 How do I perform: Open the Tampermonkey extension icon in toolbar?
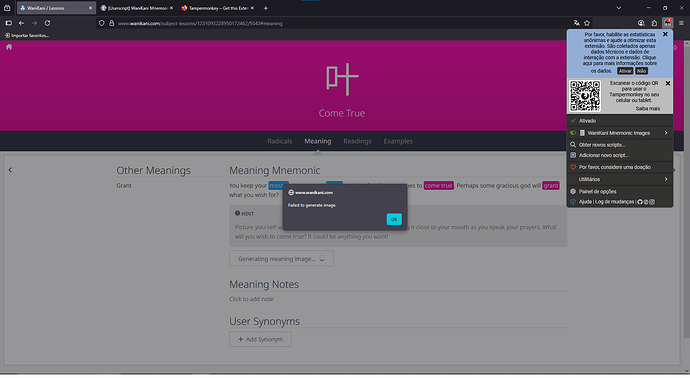point(668,23)
